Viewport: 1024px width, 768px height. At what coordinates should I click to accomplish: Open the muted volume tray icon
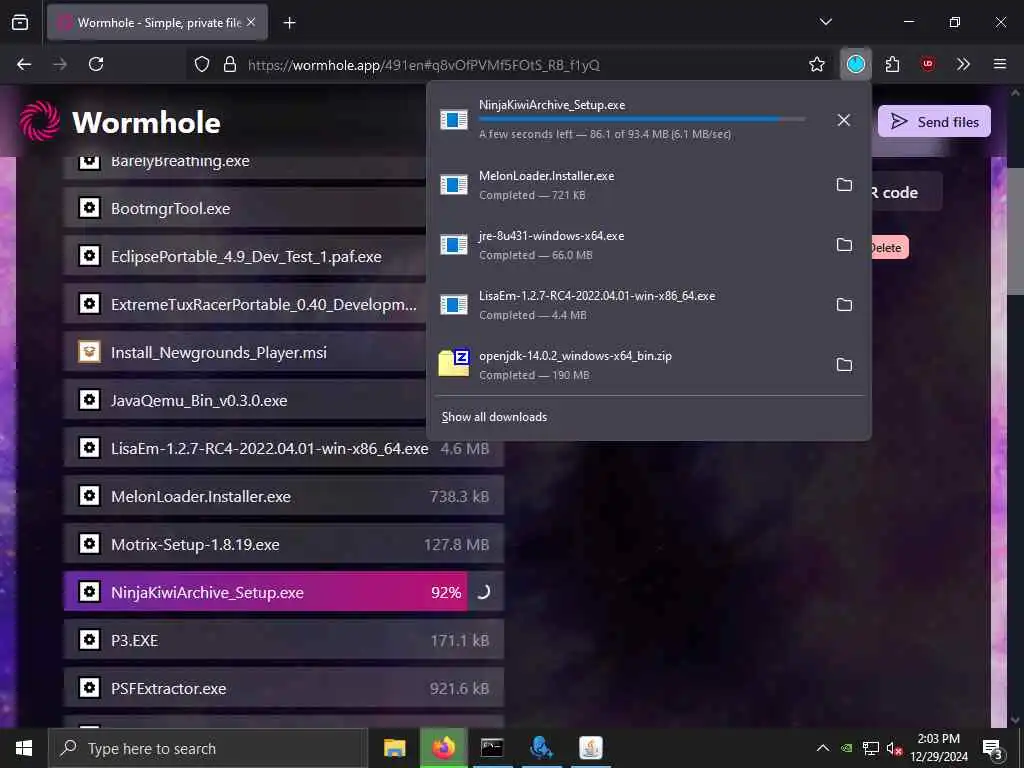(x=894, y=748)
